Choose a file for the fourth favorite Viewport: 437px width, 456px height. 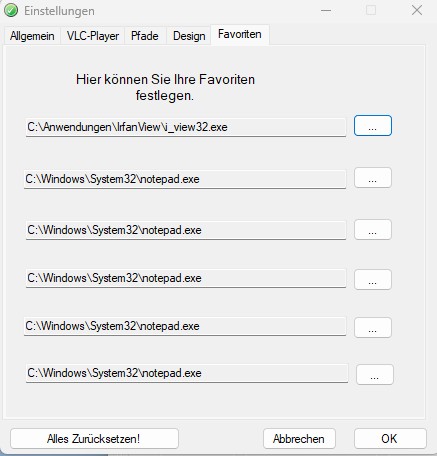coord(373,279)
